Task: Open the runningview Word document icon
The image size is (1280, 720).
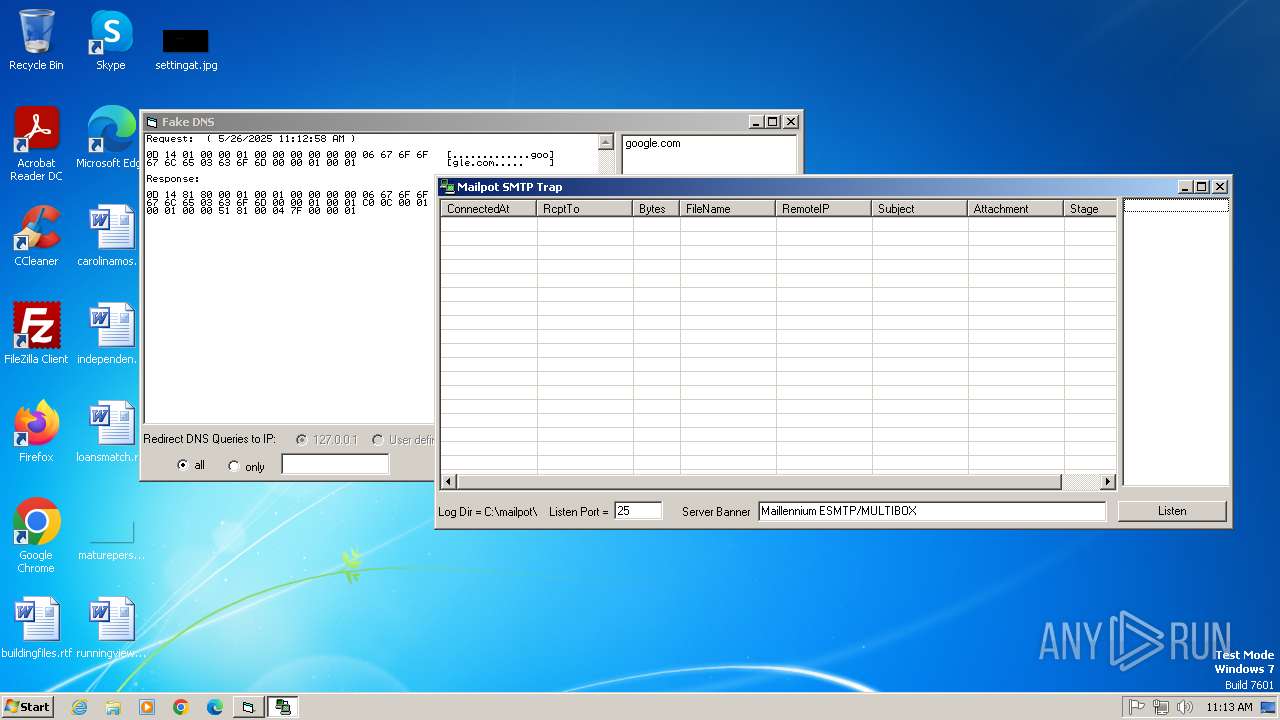Action: (x=110, y=628)
